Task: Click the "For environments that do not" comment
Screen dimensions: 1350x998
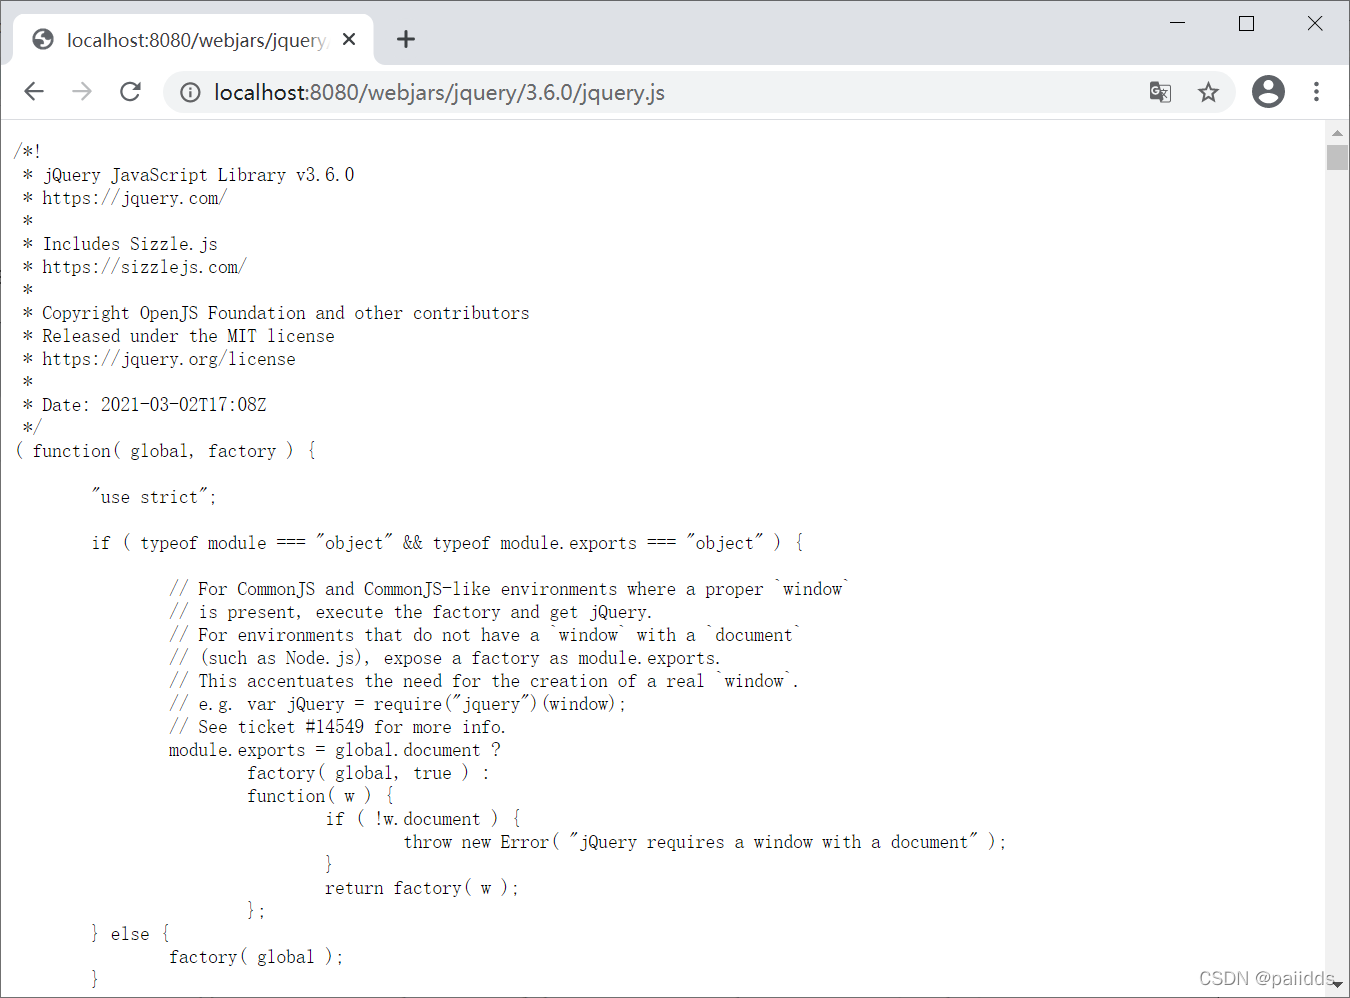Action: point(485,635)
